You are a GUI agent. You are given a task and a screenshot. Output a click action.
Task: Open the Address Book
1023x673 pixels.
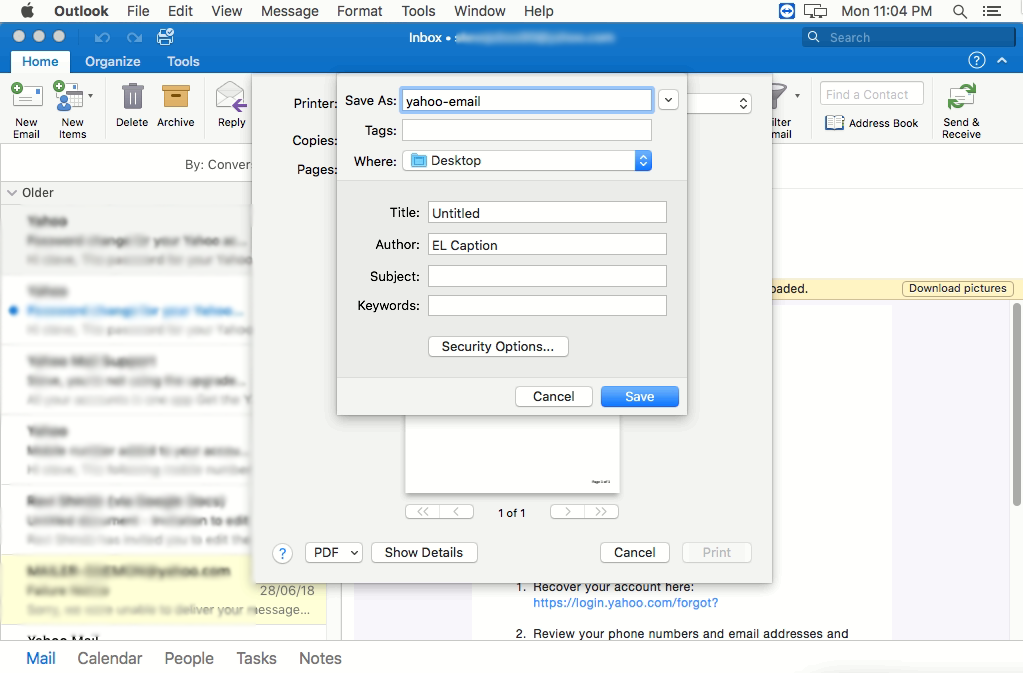[871, 123]
